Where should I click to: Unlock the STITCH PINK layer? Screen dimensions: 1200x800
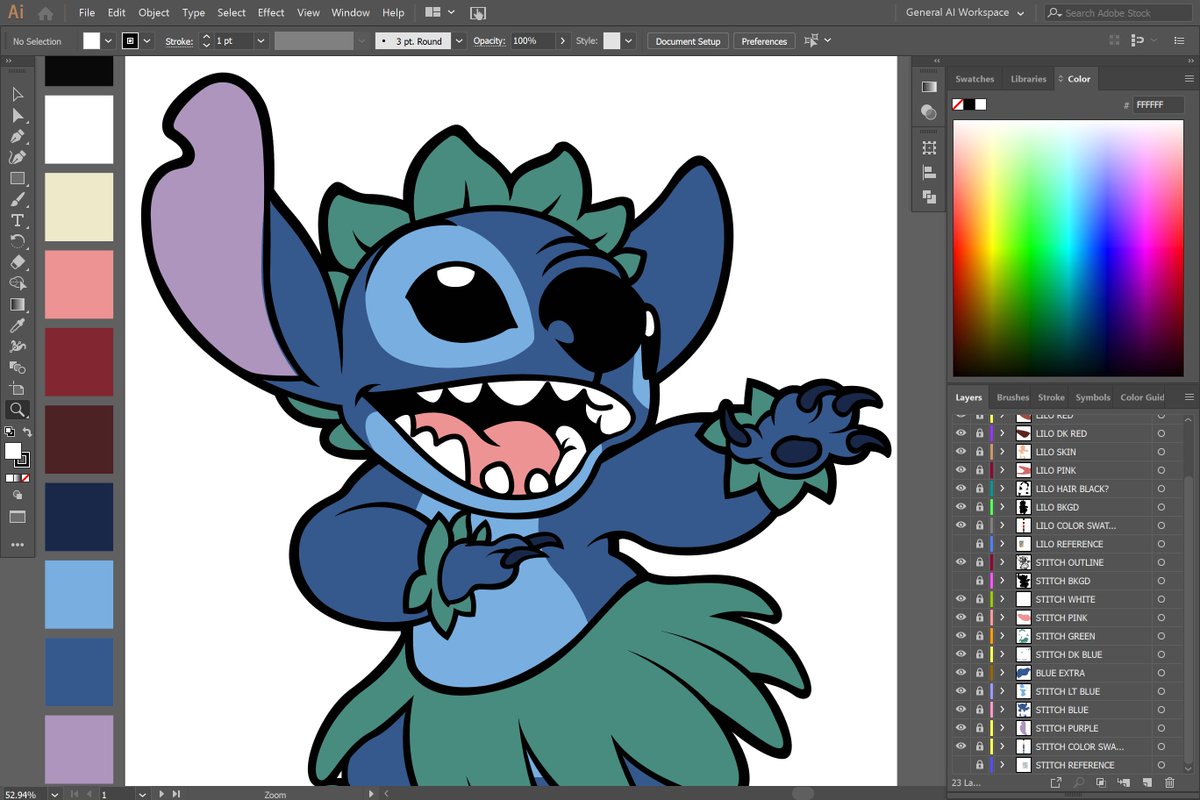pos(979,618)
